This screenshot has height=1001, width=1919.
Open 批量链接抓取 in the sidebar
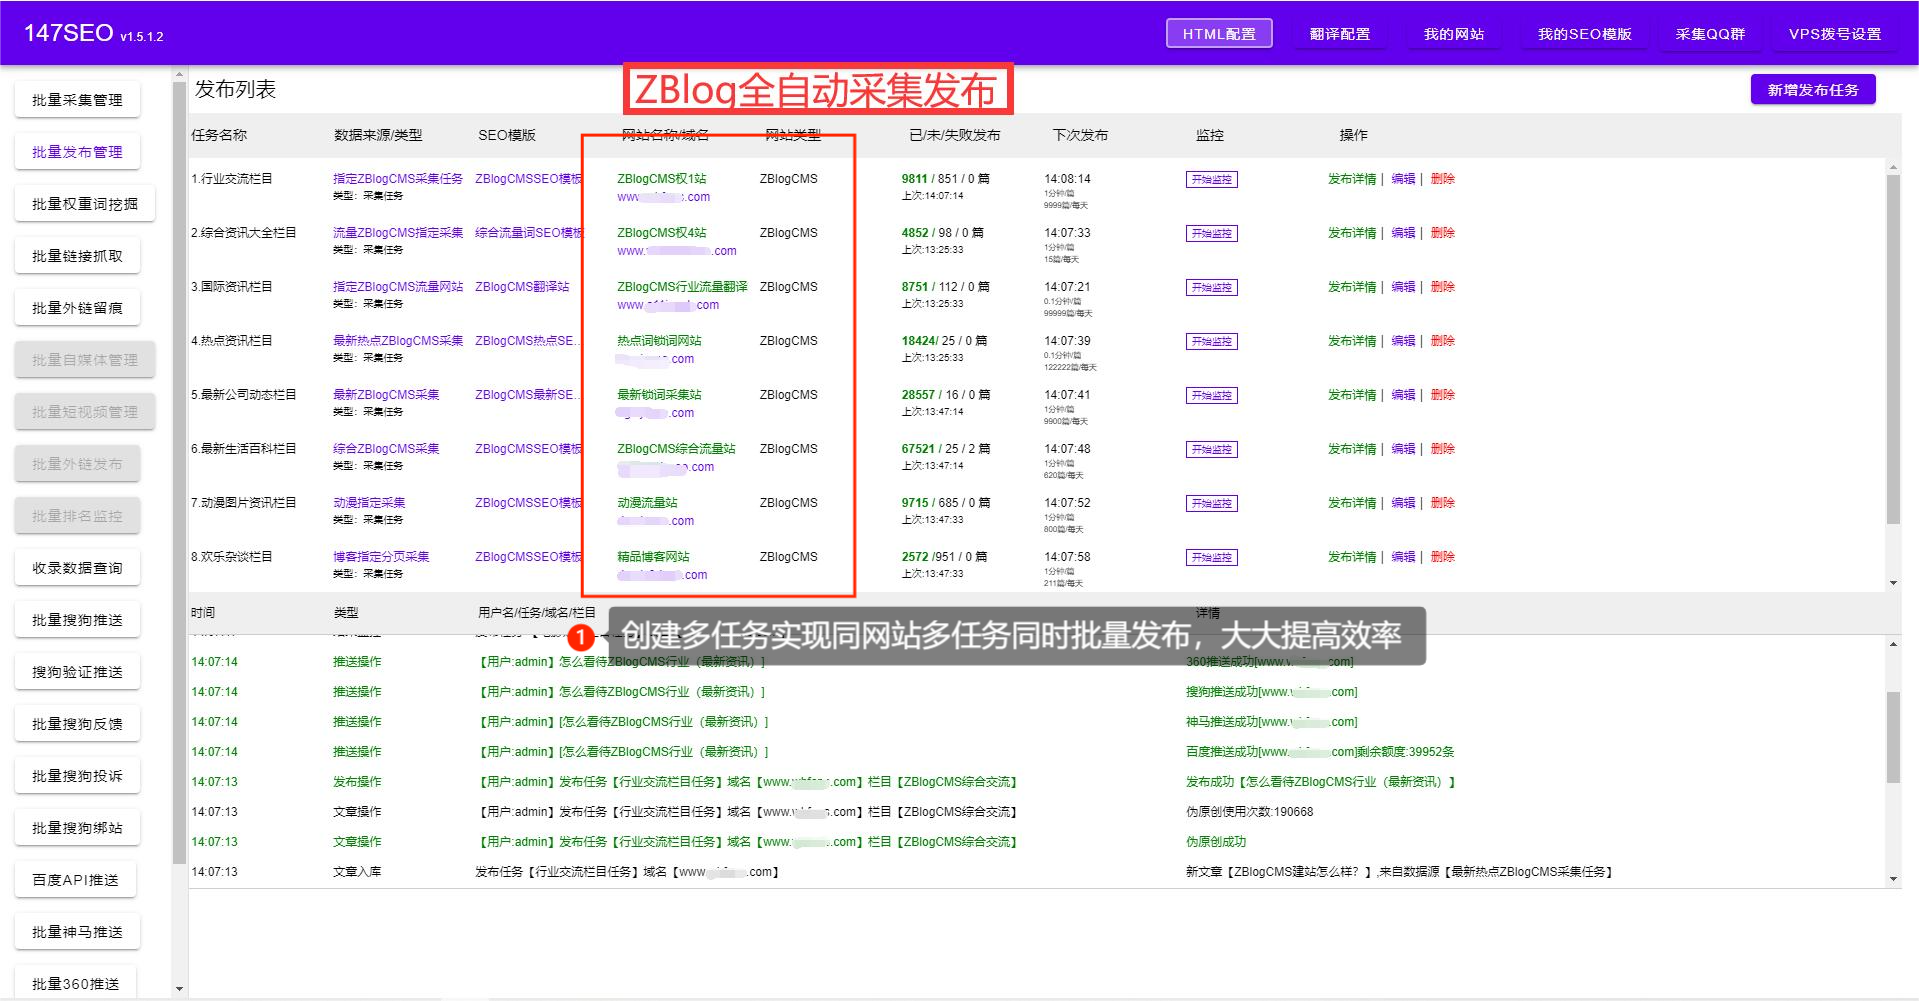[77, 256]
